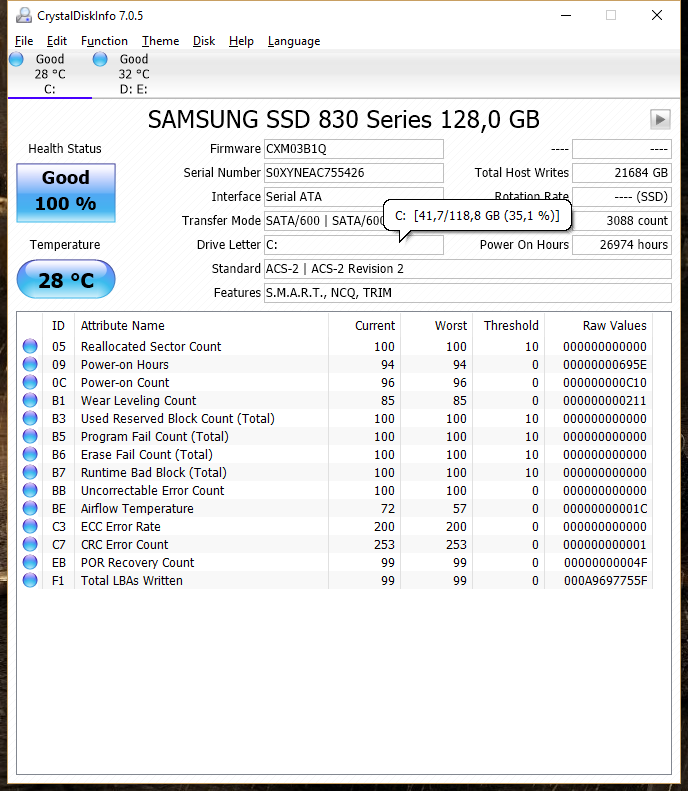Select the CRC Error Count attribute name
Viewport: 688px width, 791px height.
tap(125, 545)
